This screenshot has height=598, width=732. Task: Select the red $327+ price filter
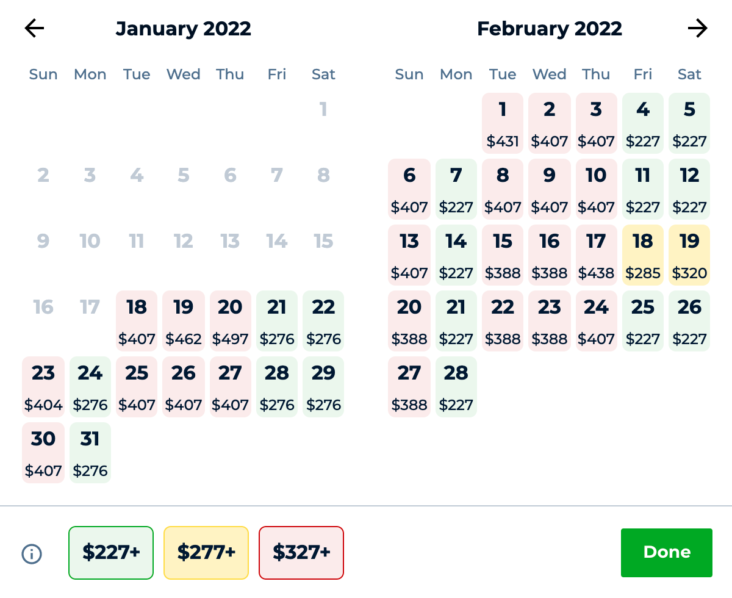click(x=302, y=553)
